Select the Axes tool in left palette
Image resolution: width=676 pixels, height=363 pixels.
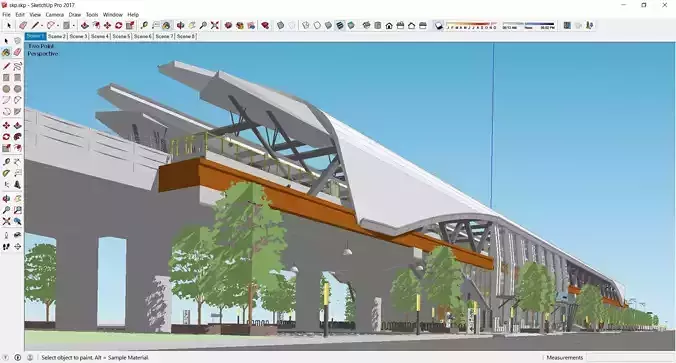tap(6, 185)
